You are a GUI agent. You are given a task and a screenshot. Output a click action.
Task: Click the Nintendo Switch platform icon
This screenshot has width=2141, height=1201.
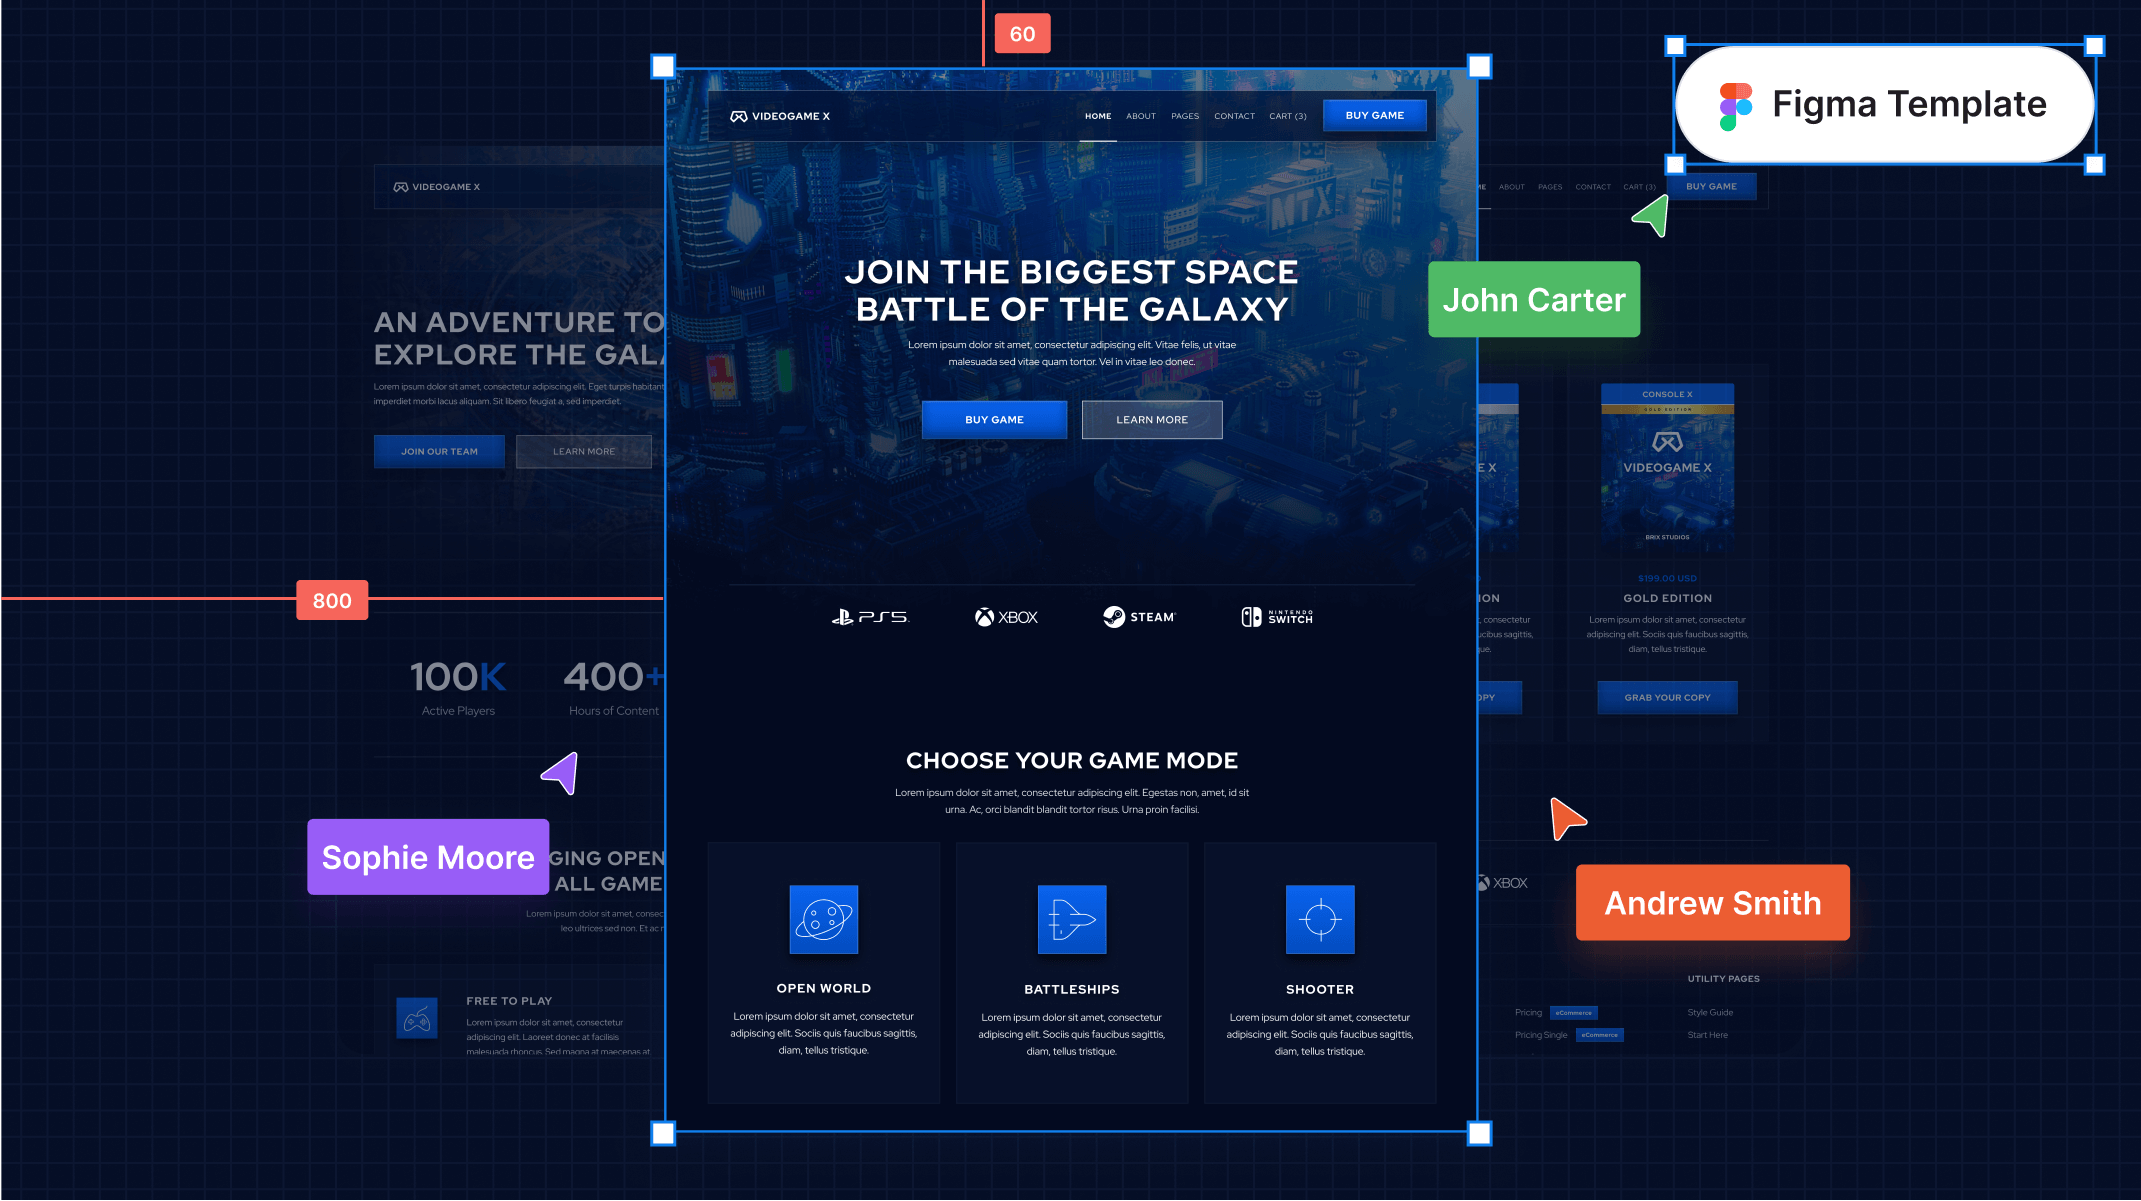tap(1275, 616)
